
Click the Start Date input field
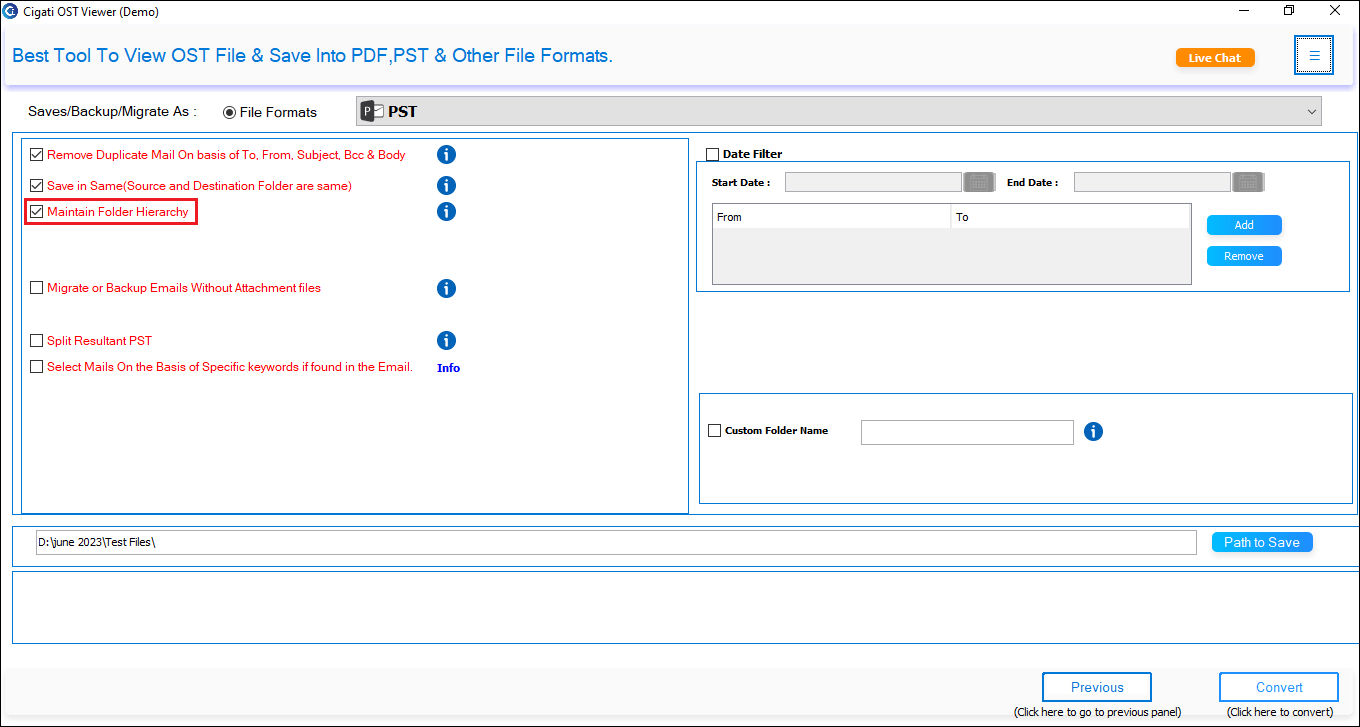pos(873,182)
